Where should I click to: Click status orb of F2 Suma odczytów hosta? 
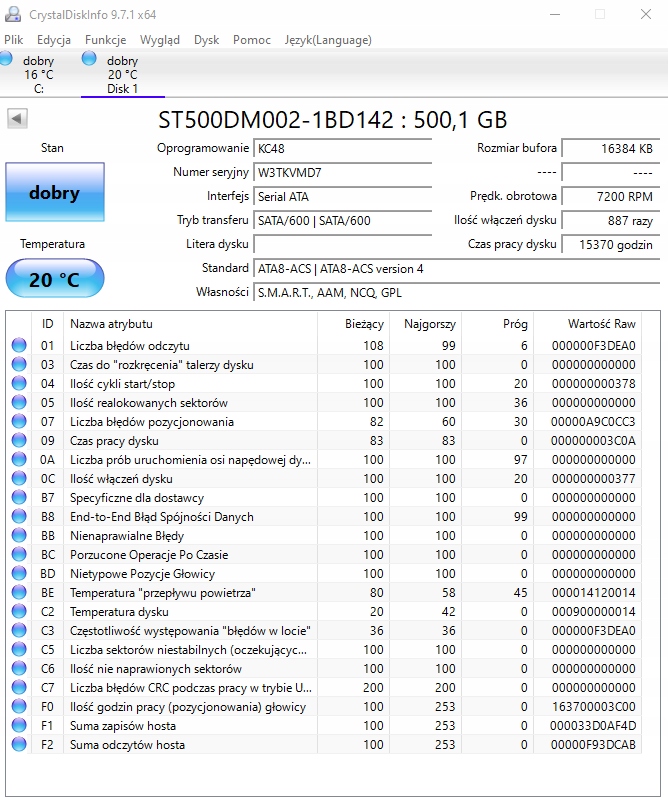click(x=19, y=745)
